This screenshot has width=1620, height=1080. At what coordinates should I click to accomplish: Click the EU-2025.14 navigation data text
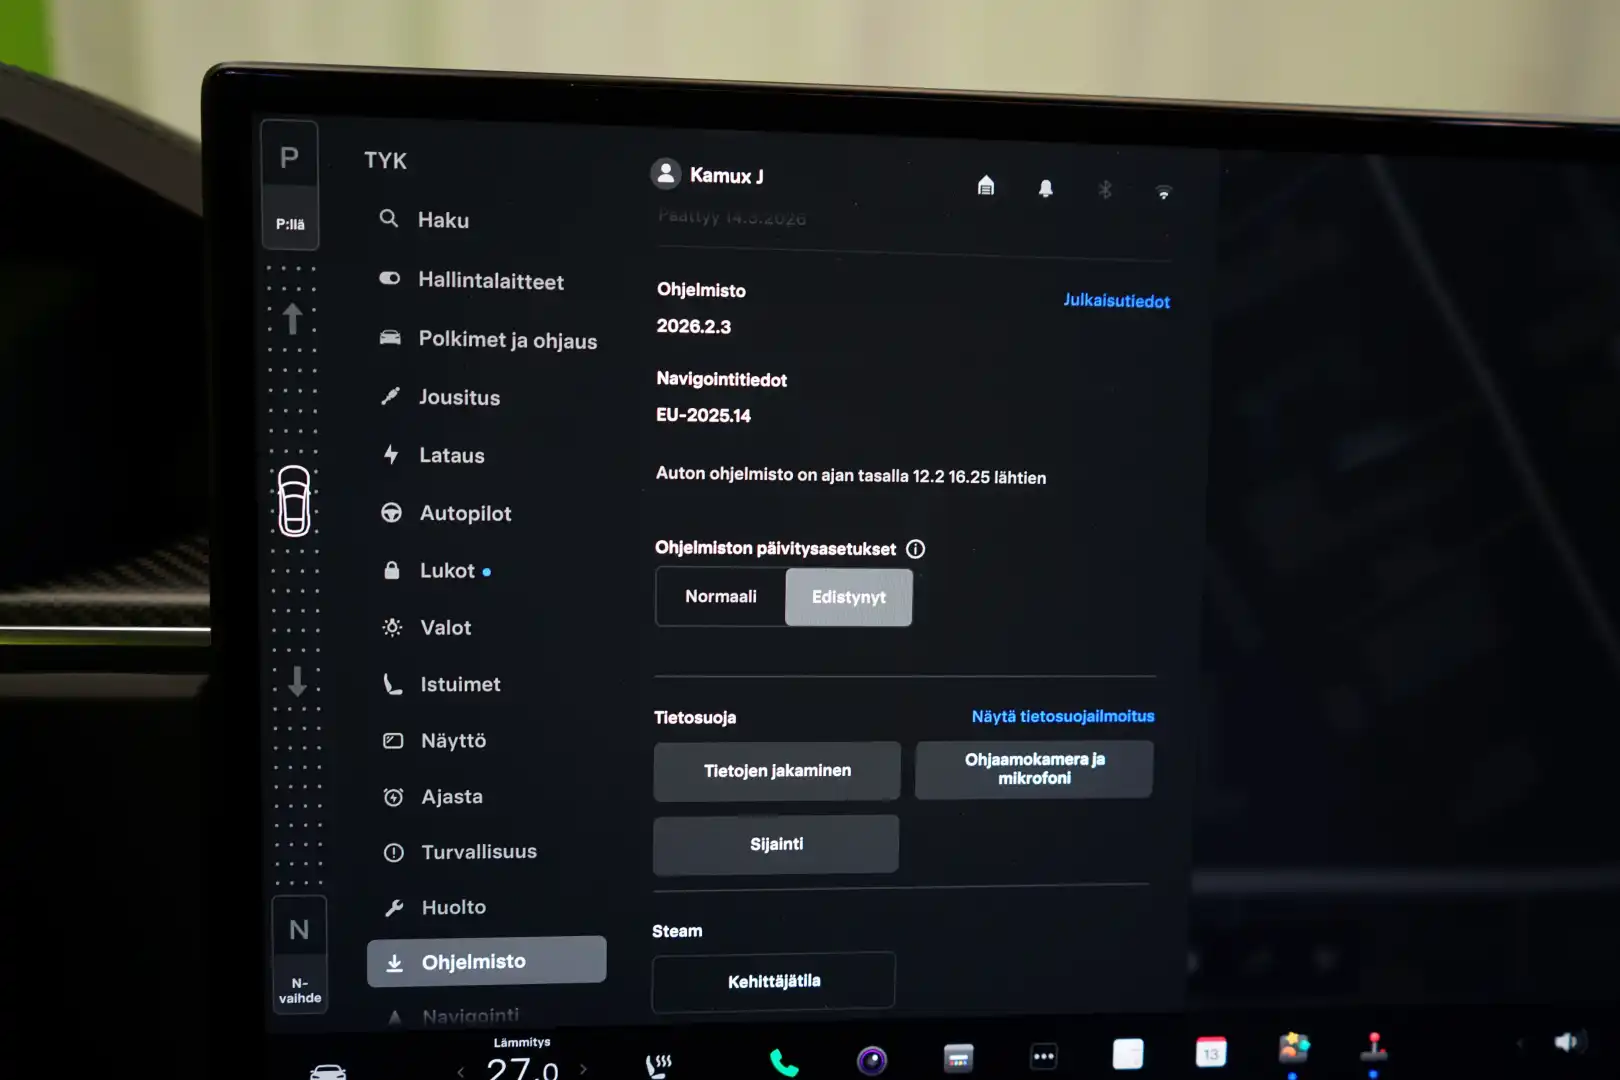point(703,415)
